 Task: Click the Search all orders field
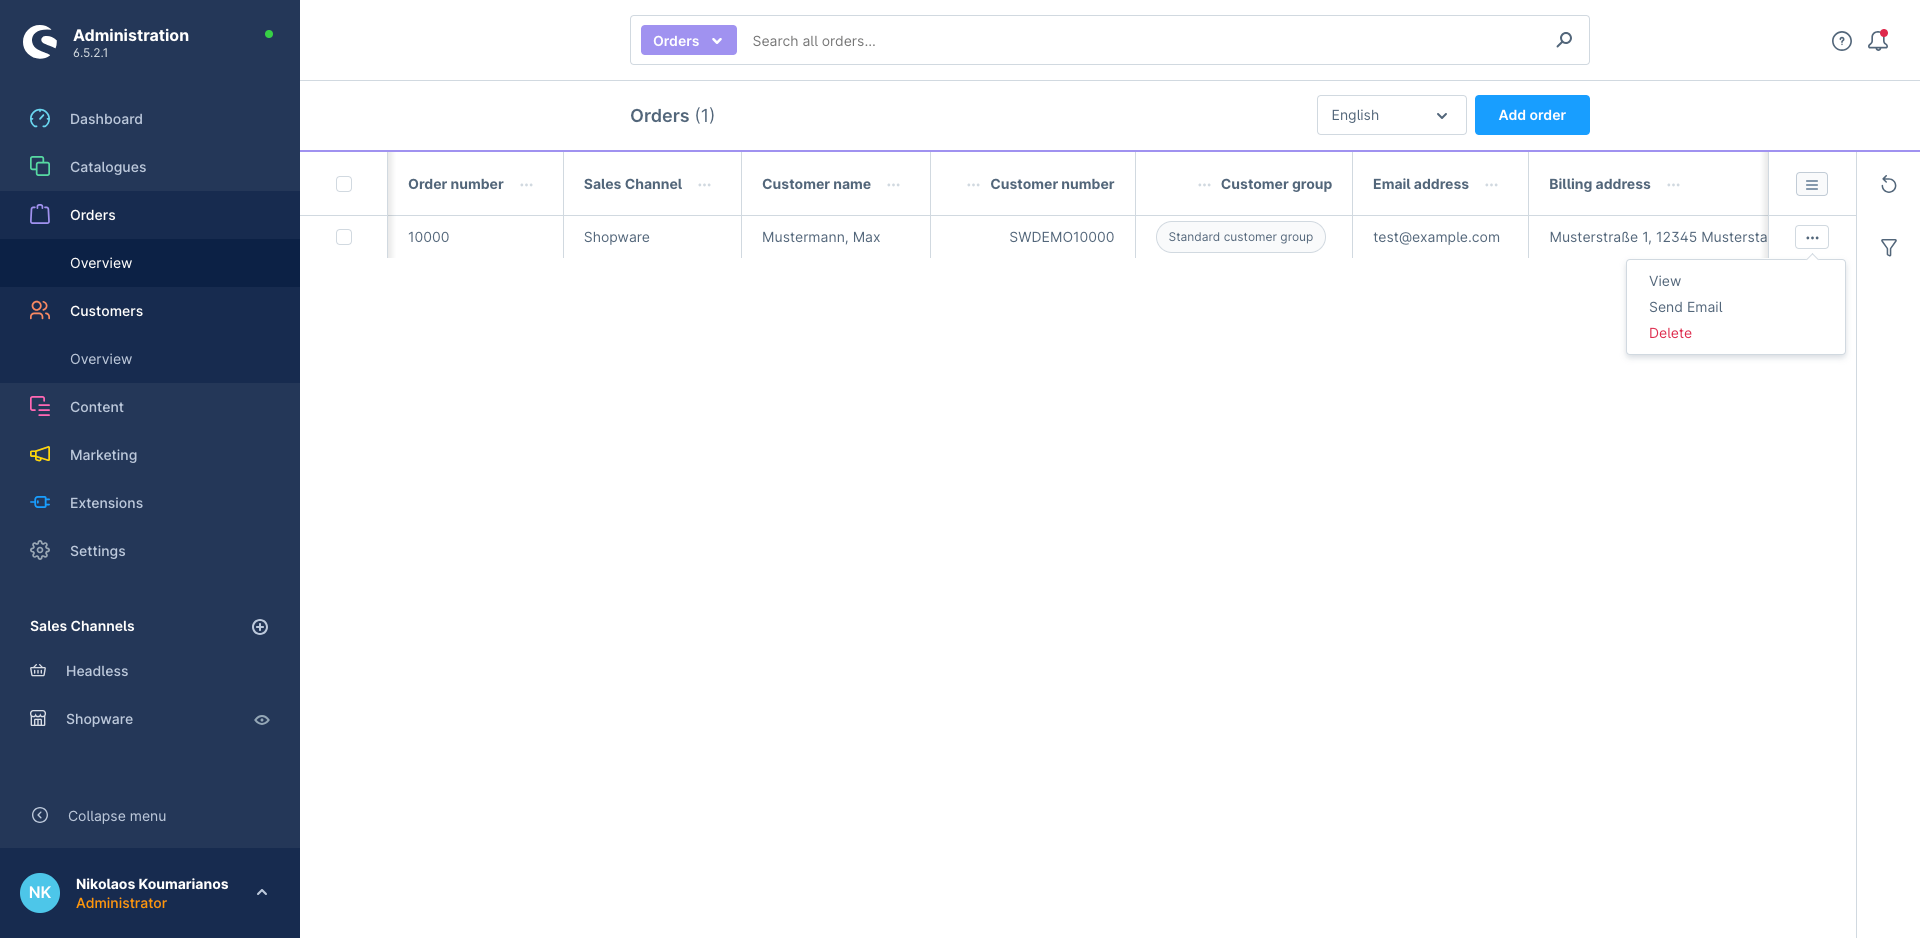click(x=1145, y=41)
